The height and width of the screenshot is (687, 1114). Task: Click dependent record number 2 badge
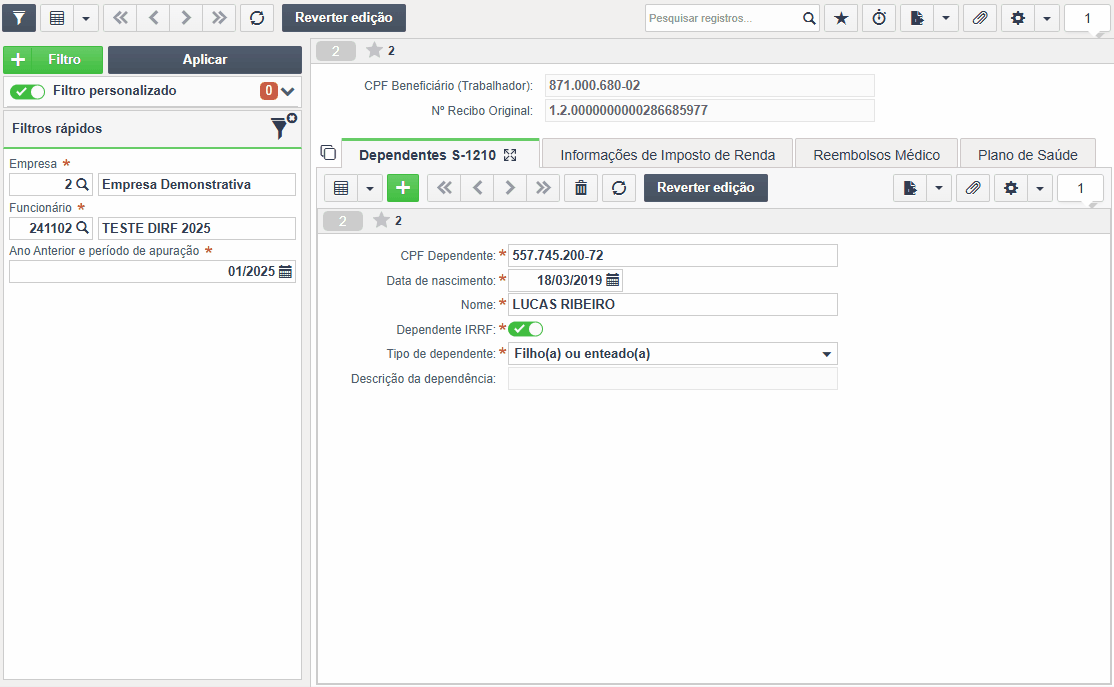click(342, 221)
